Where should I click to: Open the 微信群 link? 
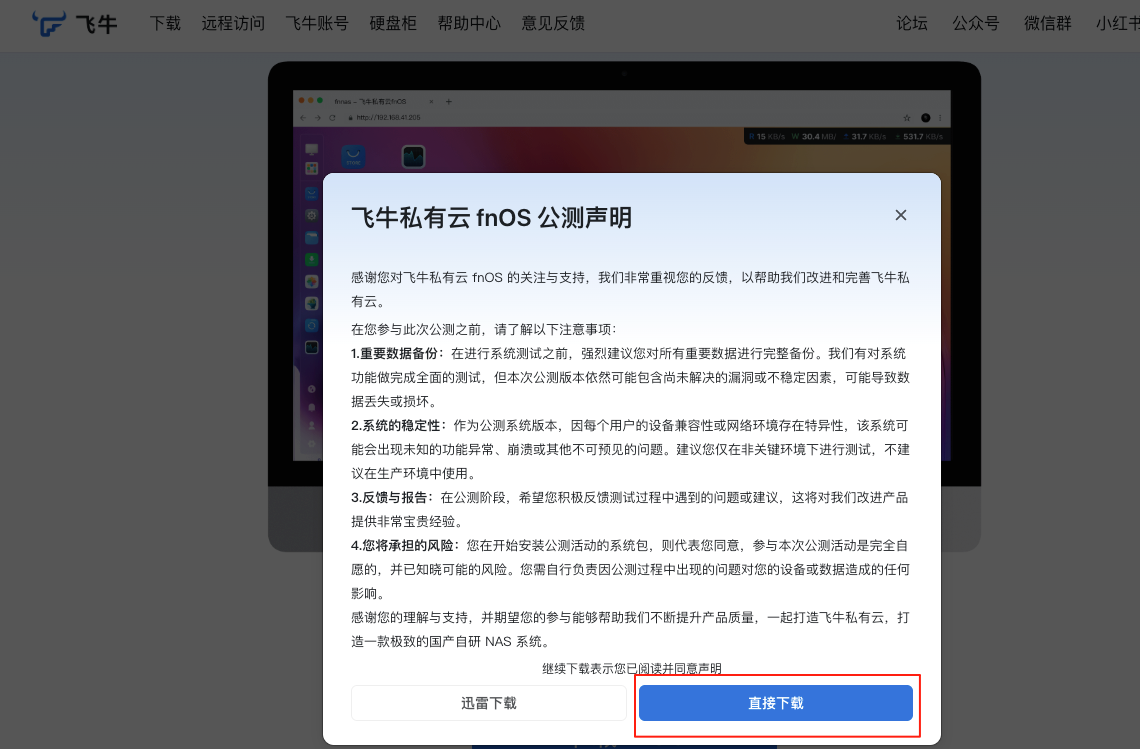[1048, 23]
